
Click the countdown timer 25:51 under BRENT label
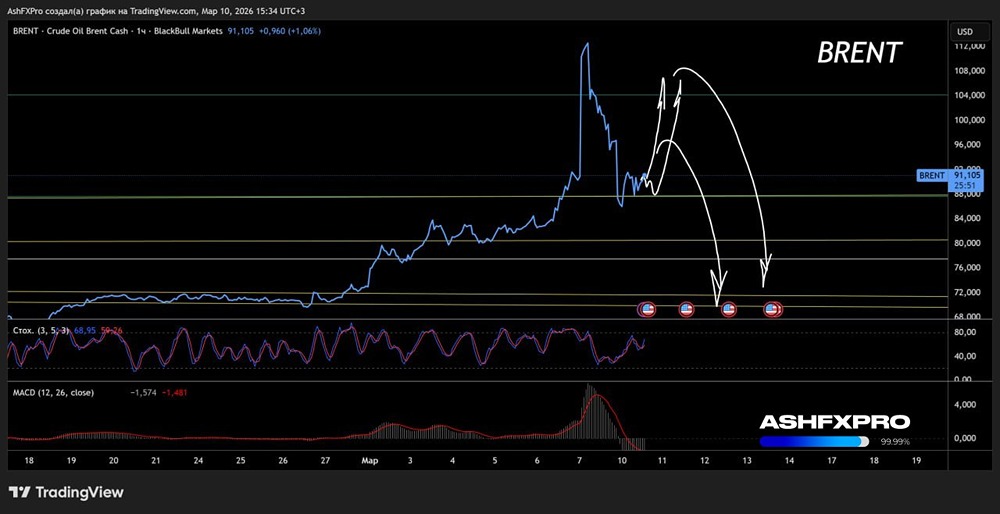coord(966,185)
